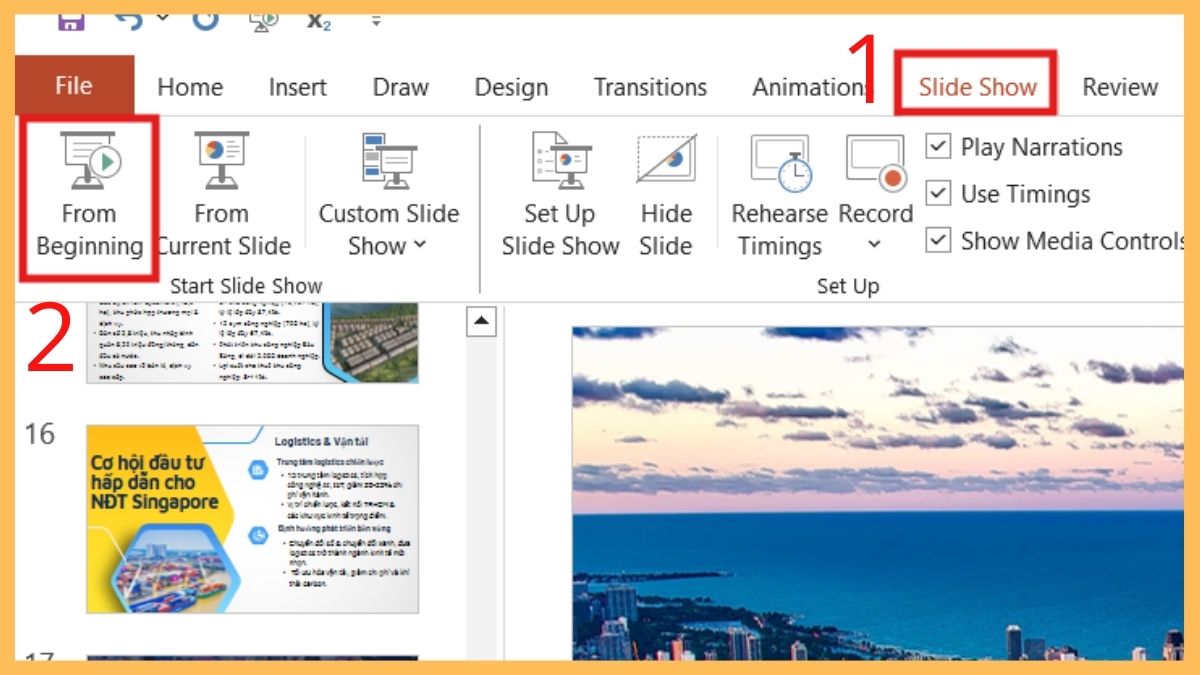Open Custom Slide Show menu

pyautogui.click(x=389, y=195)
